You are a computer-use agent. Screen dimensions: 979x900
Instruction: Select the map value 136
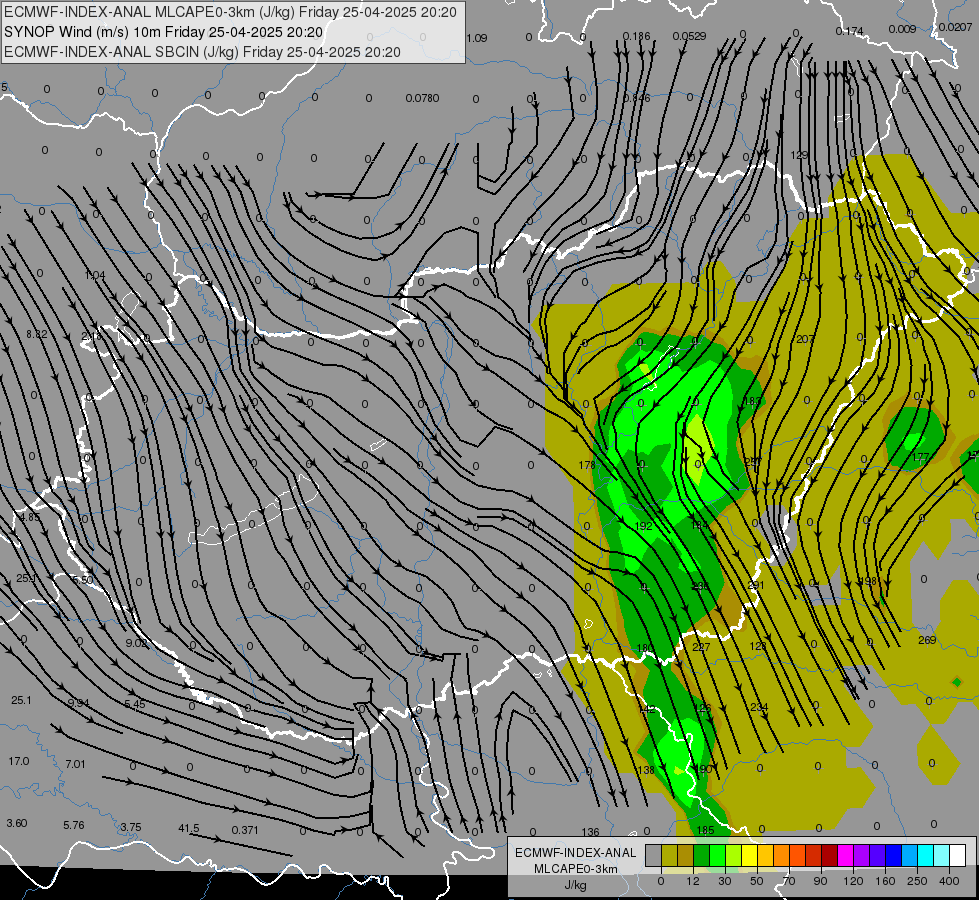(590, 832)
